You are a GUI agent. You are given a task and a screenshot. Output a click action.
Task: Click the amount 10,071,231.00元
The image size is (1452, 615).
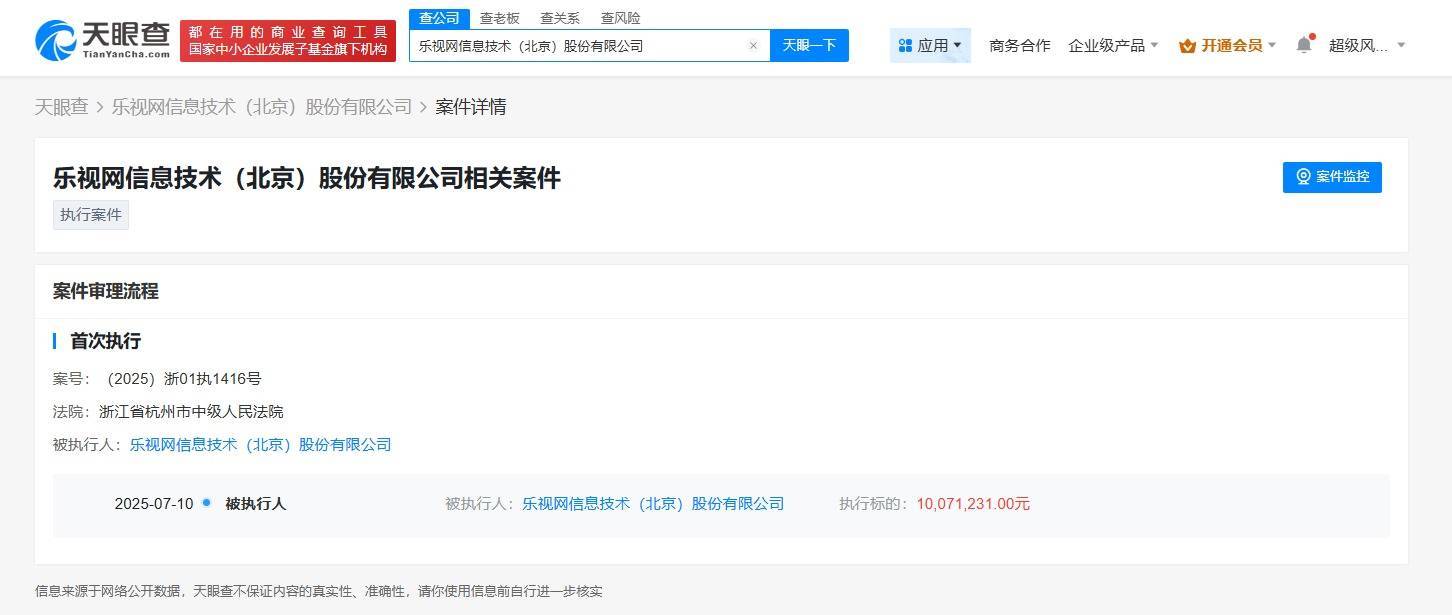973,504
